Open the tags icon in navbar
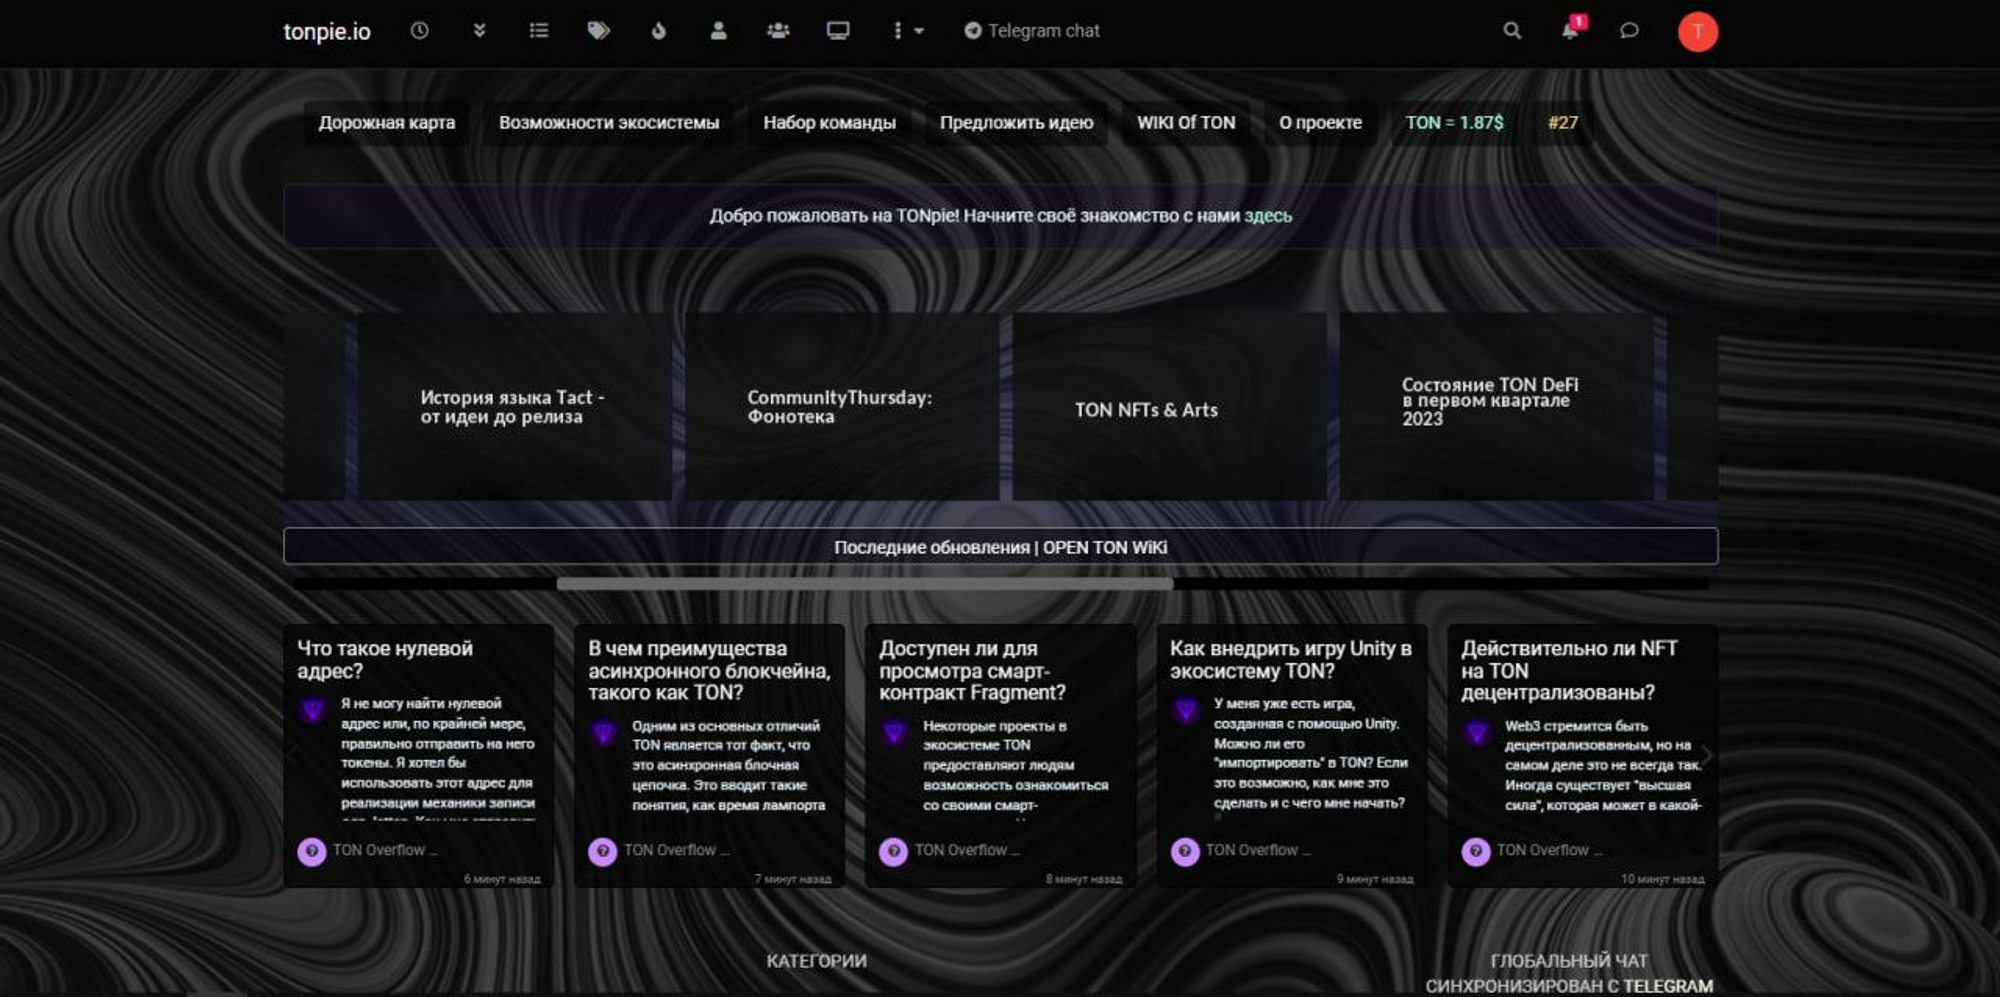This screenshot has height=997, width=2000. click(x=598, y=31)
